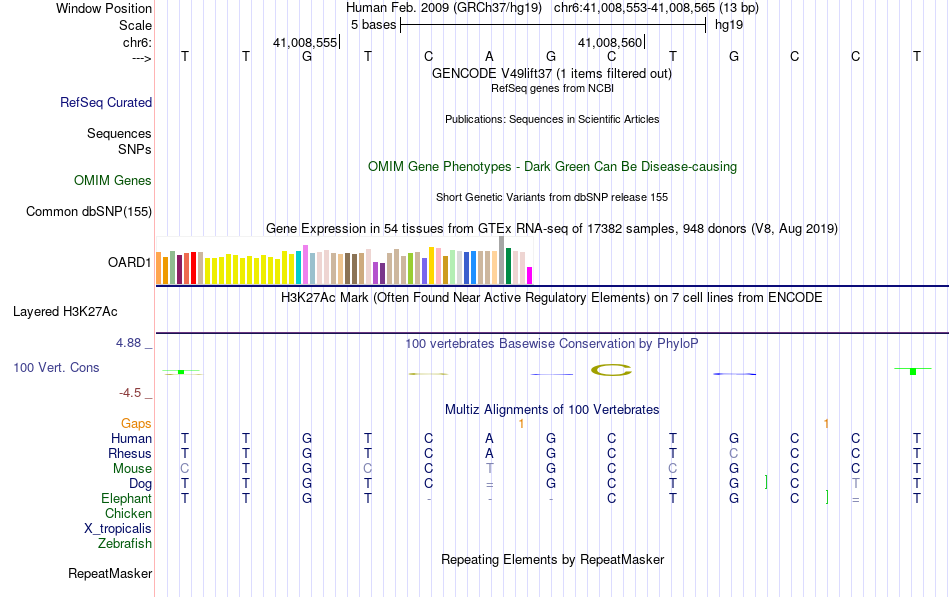Click the H3K27Ac Mark track title
The image size is (950, 597).
pyautogui.click(x=552, y=298)
